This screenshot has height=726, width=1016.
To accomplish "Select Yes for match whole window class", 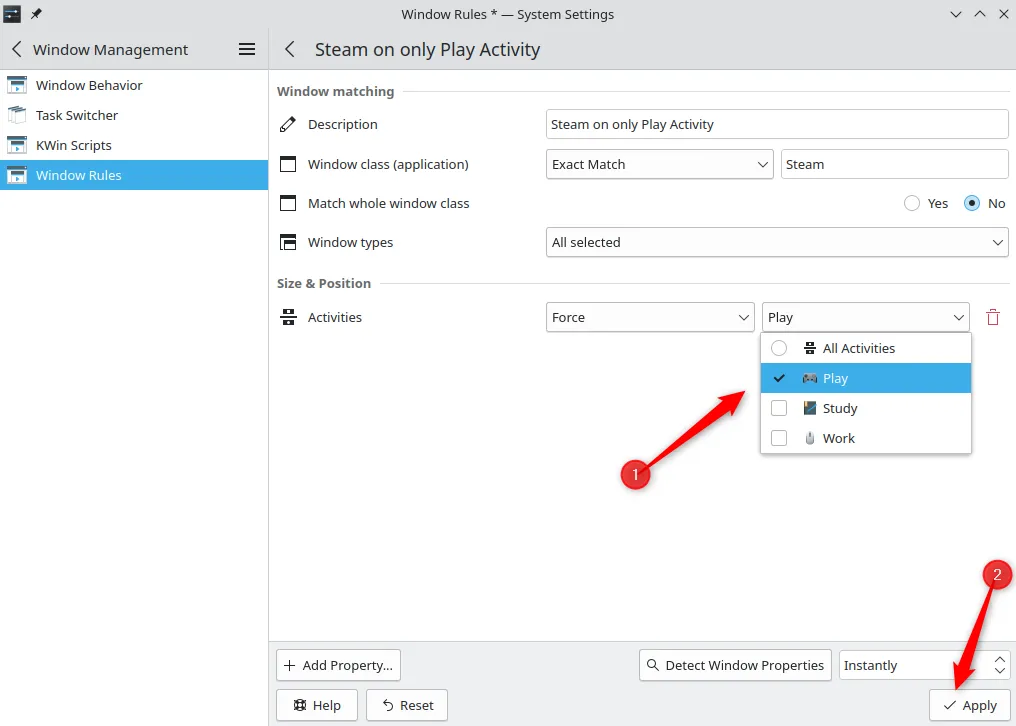I will pyautogui.click(x=912, y=203).
